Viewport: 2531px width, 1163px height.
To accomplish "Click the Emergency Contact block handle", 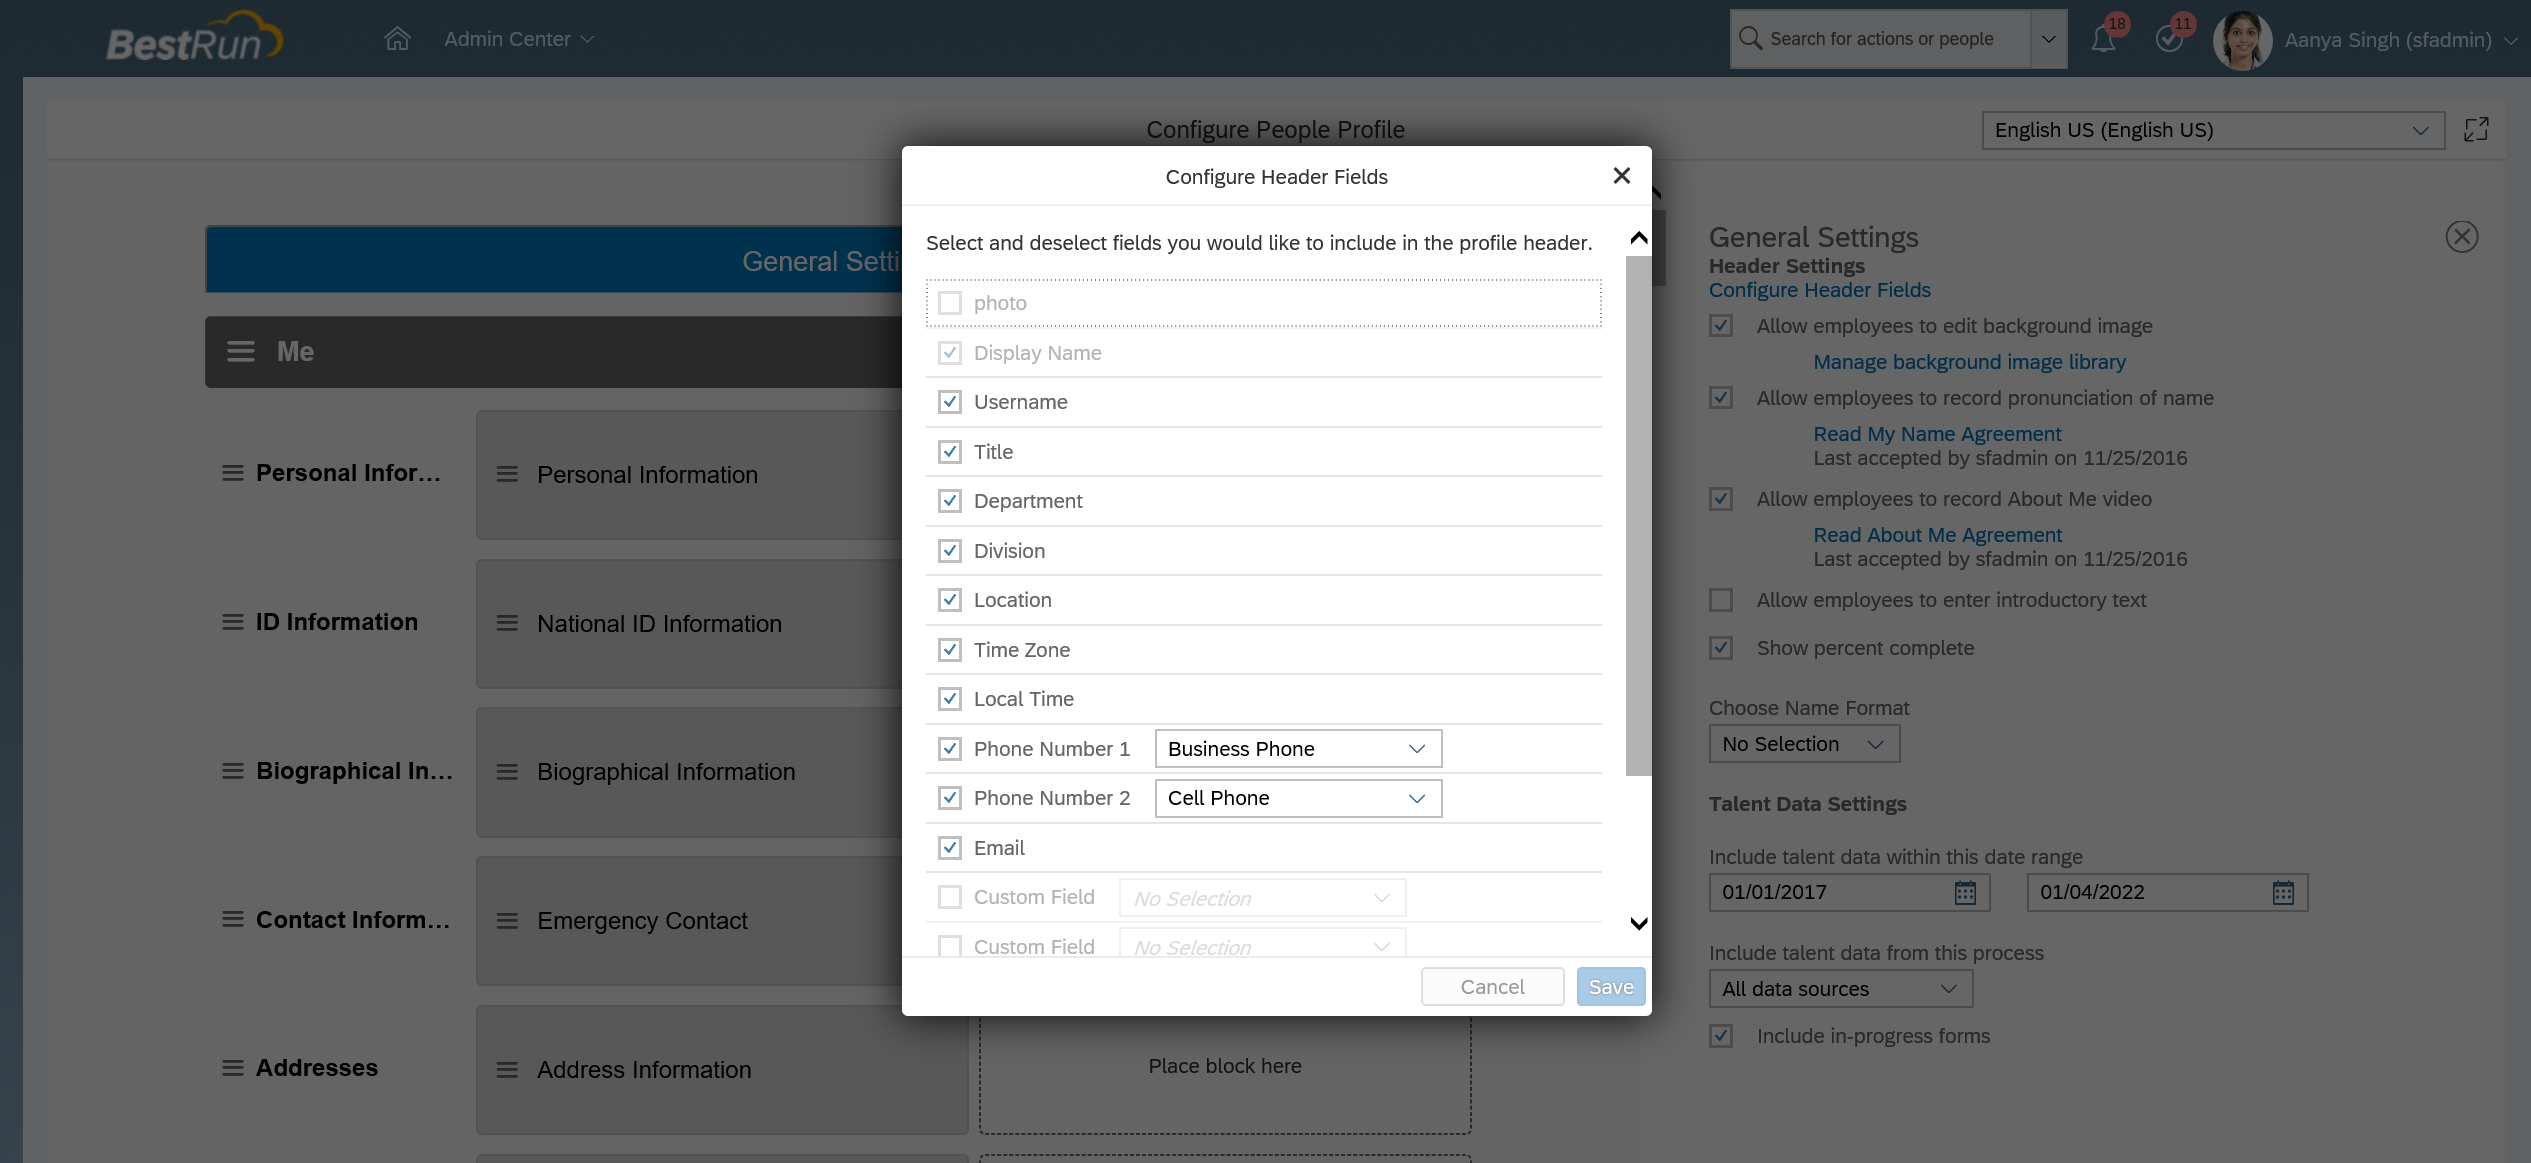I will pos(507,921).
